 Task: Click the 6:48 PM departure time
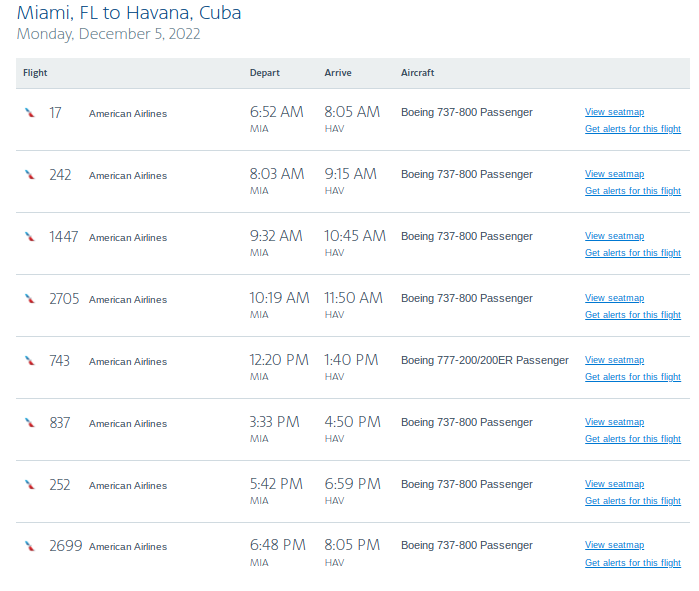[x=278, y=545]
